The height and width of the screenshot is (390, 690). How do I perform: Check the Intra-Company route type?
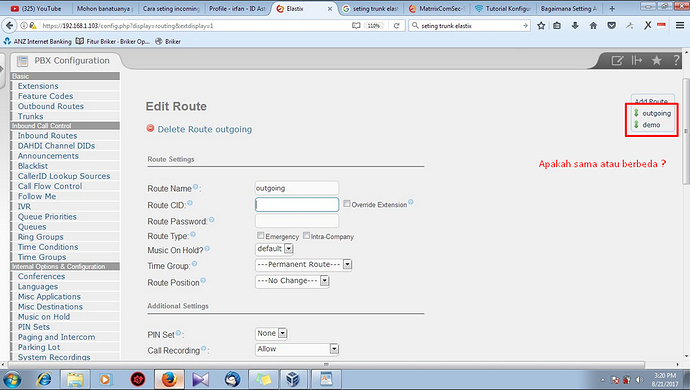point(306,235)
